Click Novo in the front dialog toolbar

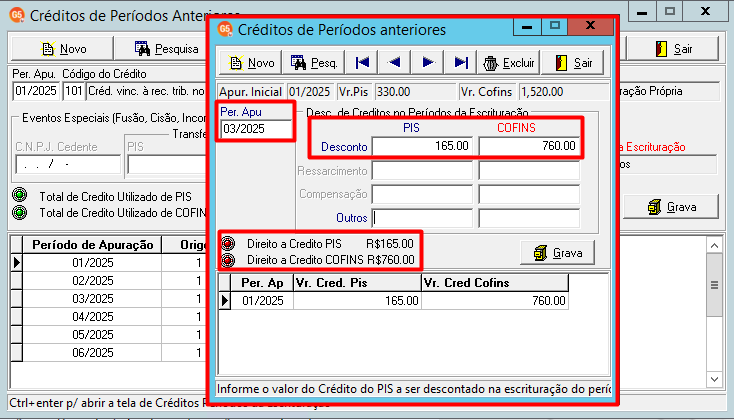click(251, 63)
